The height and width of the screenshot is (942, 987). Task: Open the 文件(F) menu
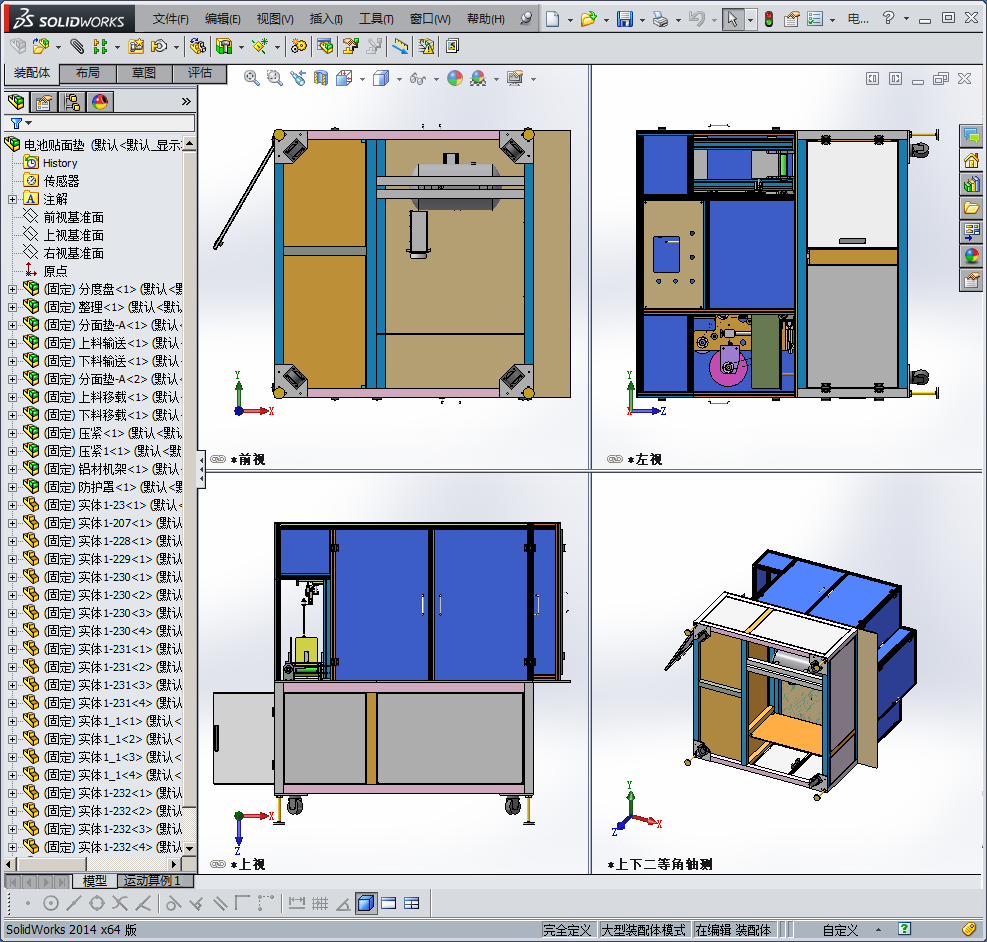tap(171, 19)
